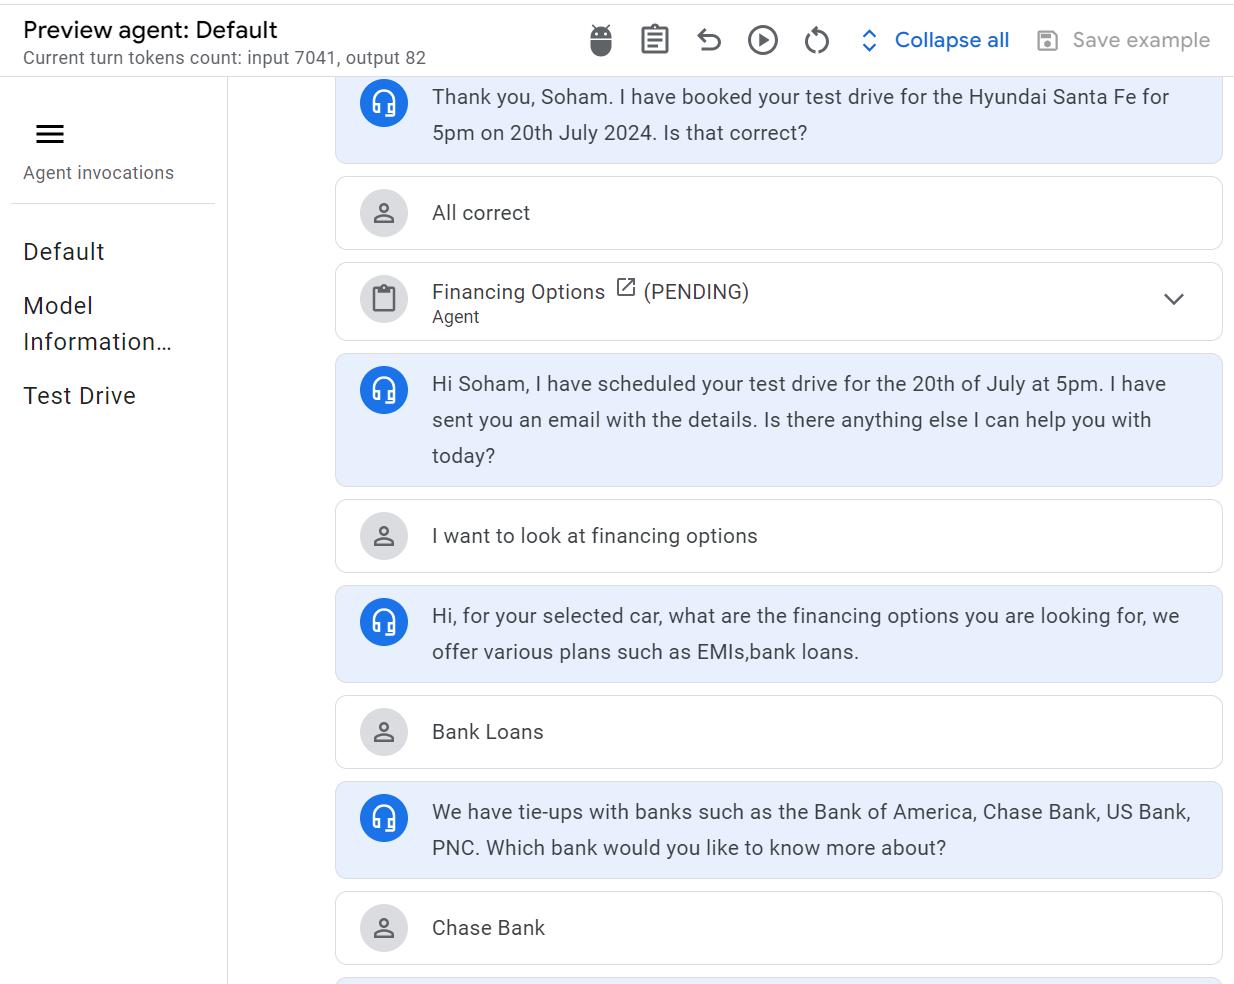Click user avatar beside 'Bank Loans'
1234x984 pixels.
click(384, 732)
